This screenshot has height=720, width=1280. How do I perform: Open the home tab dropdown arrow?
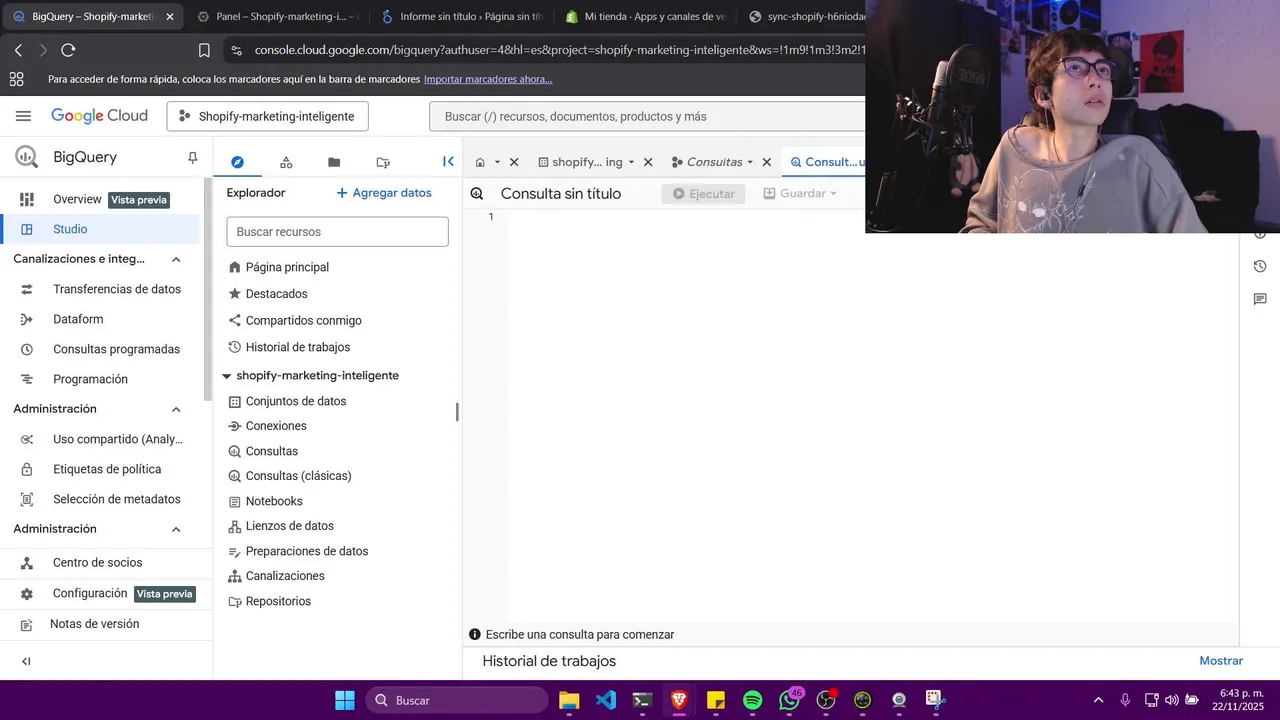click(497, 162)
